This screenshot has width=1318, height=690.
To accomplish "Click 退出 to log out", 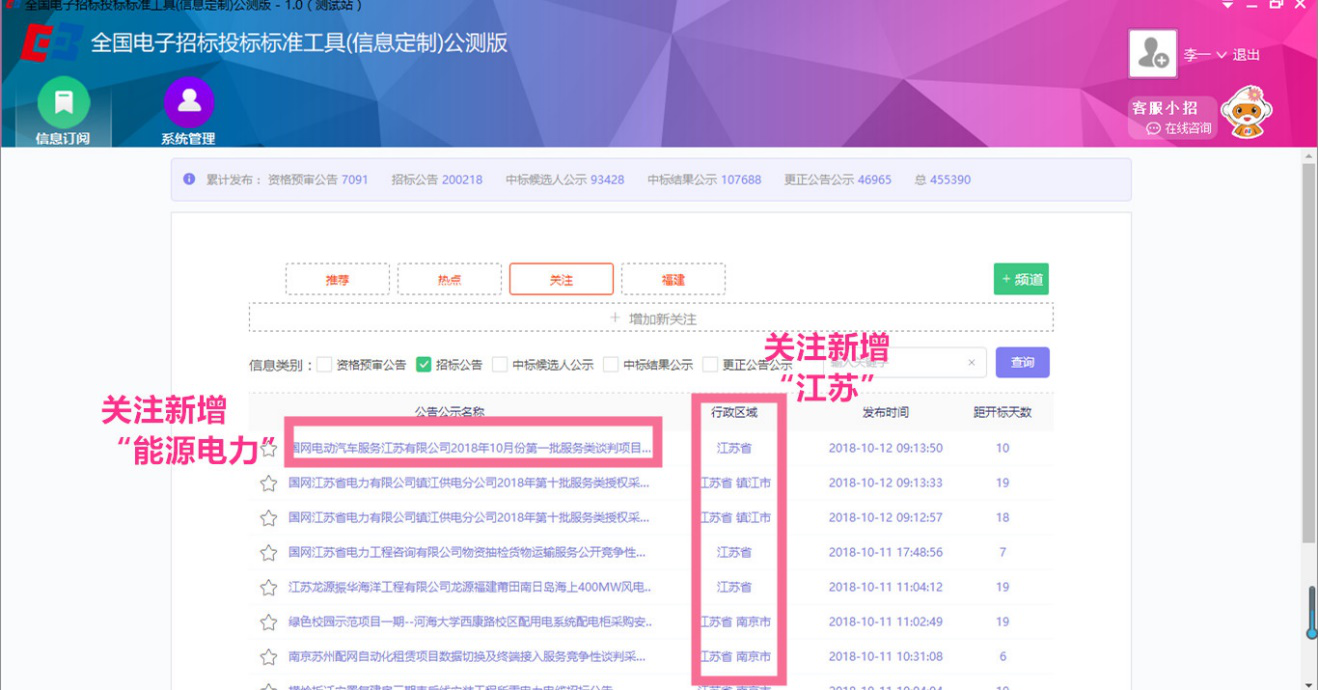I will pyautogui.click(x=1246, y=55).
